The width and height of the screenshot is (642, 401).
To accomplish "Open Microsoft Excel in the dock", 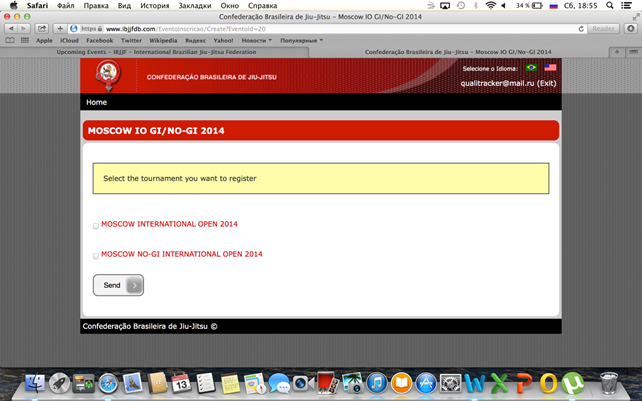I will tap(500, 383).
